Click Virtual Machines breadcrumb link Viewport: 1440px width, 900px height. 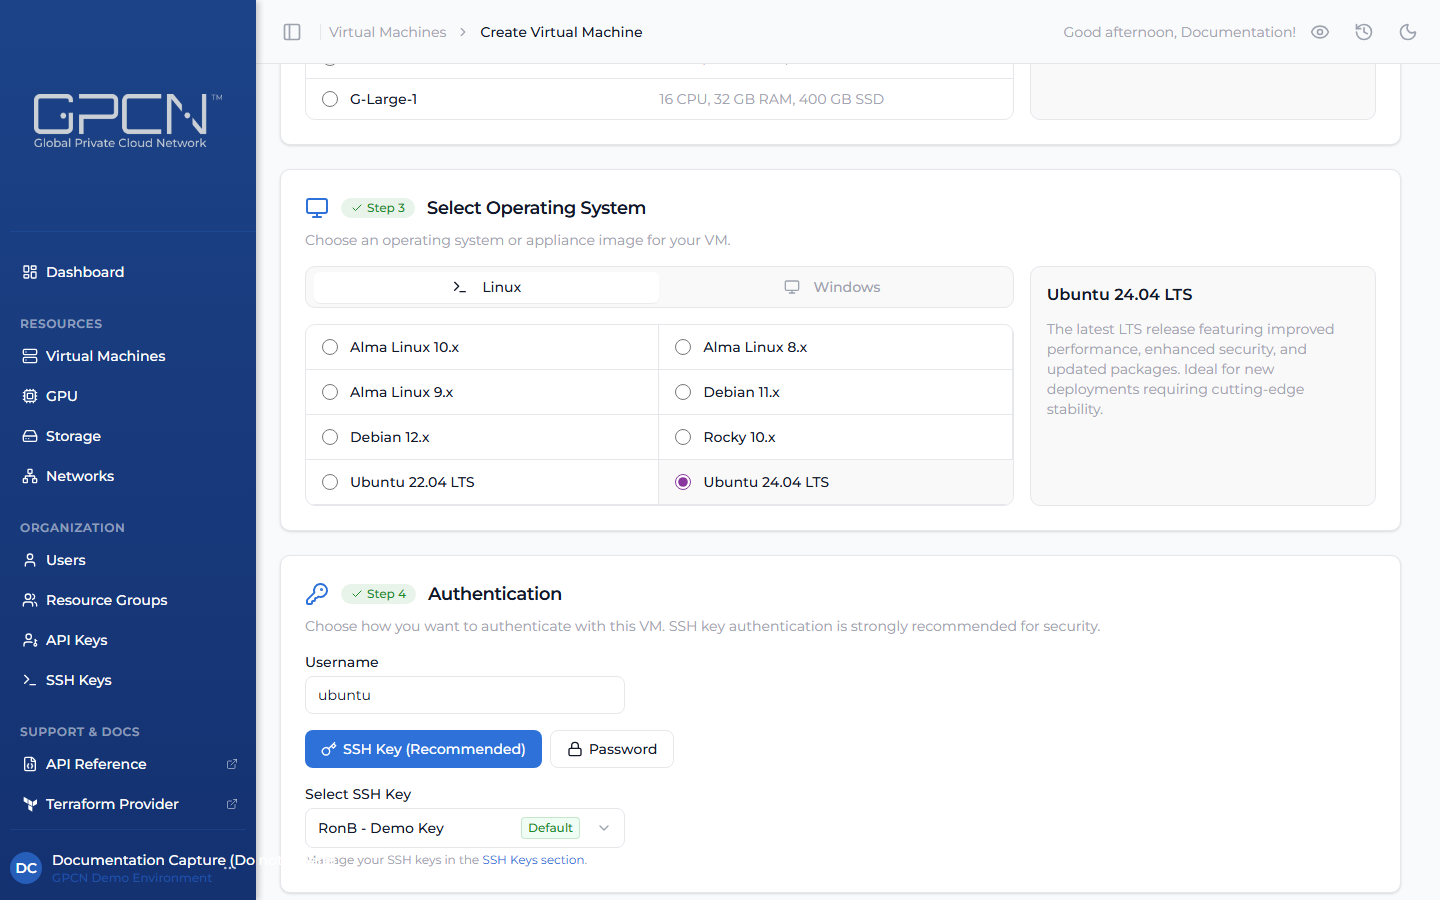[x=388, y=32]
